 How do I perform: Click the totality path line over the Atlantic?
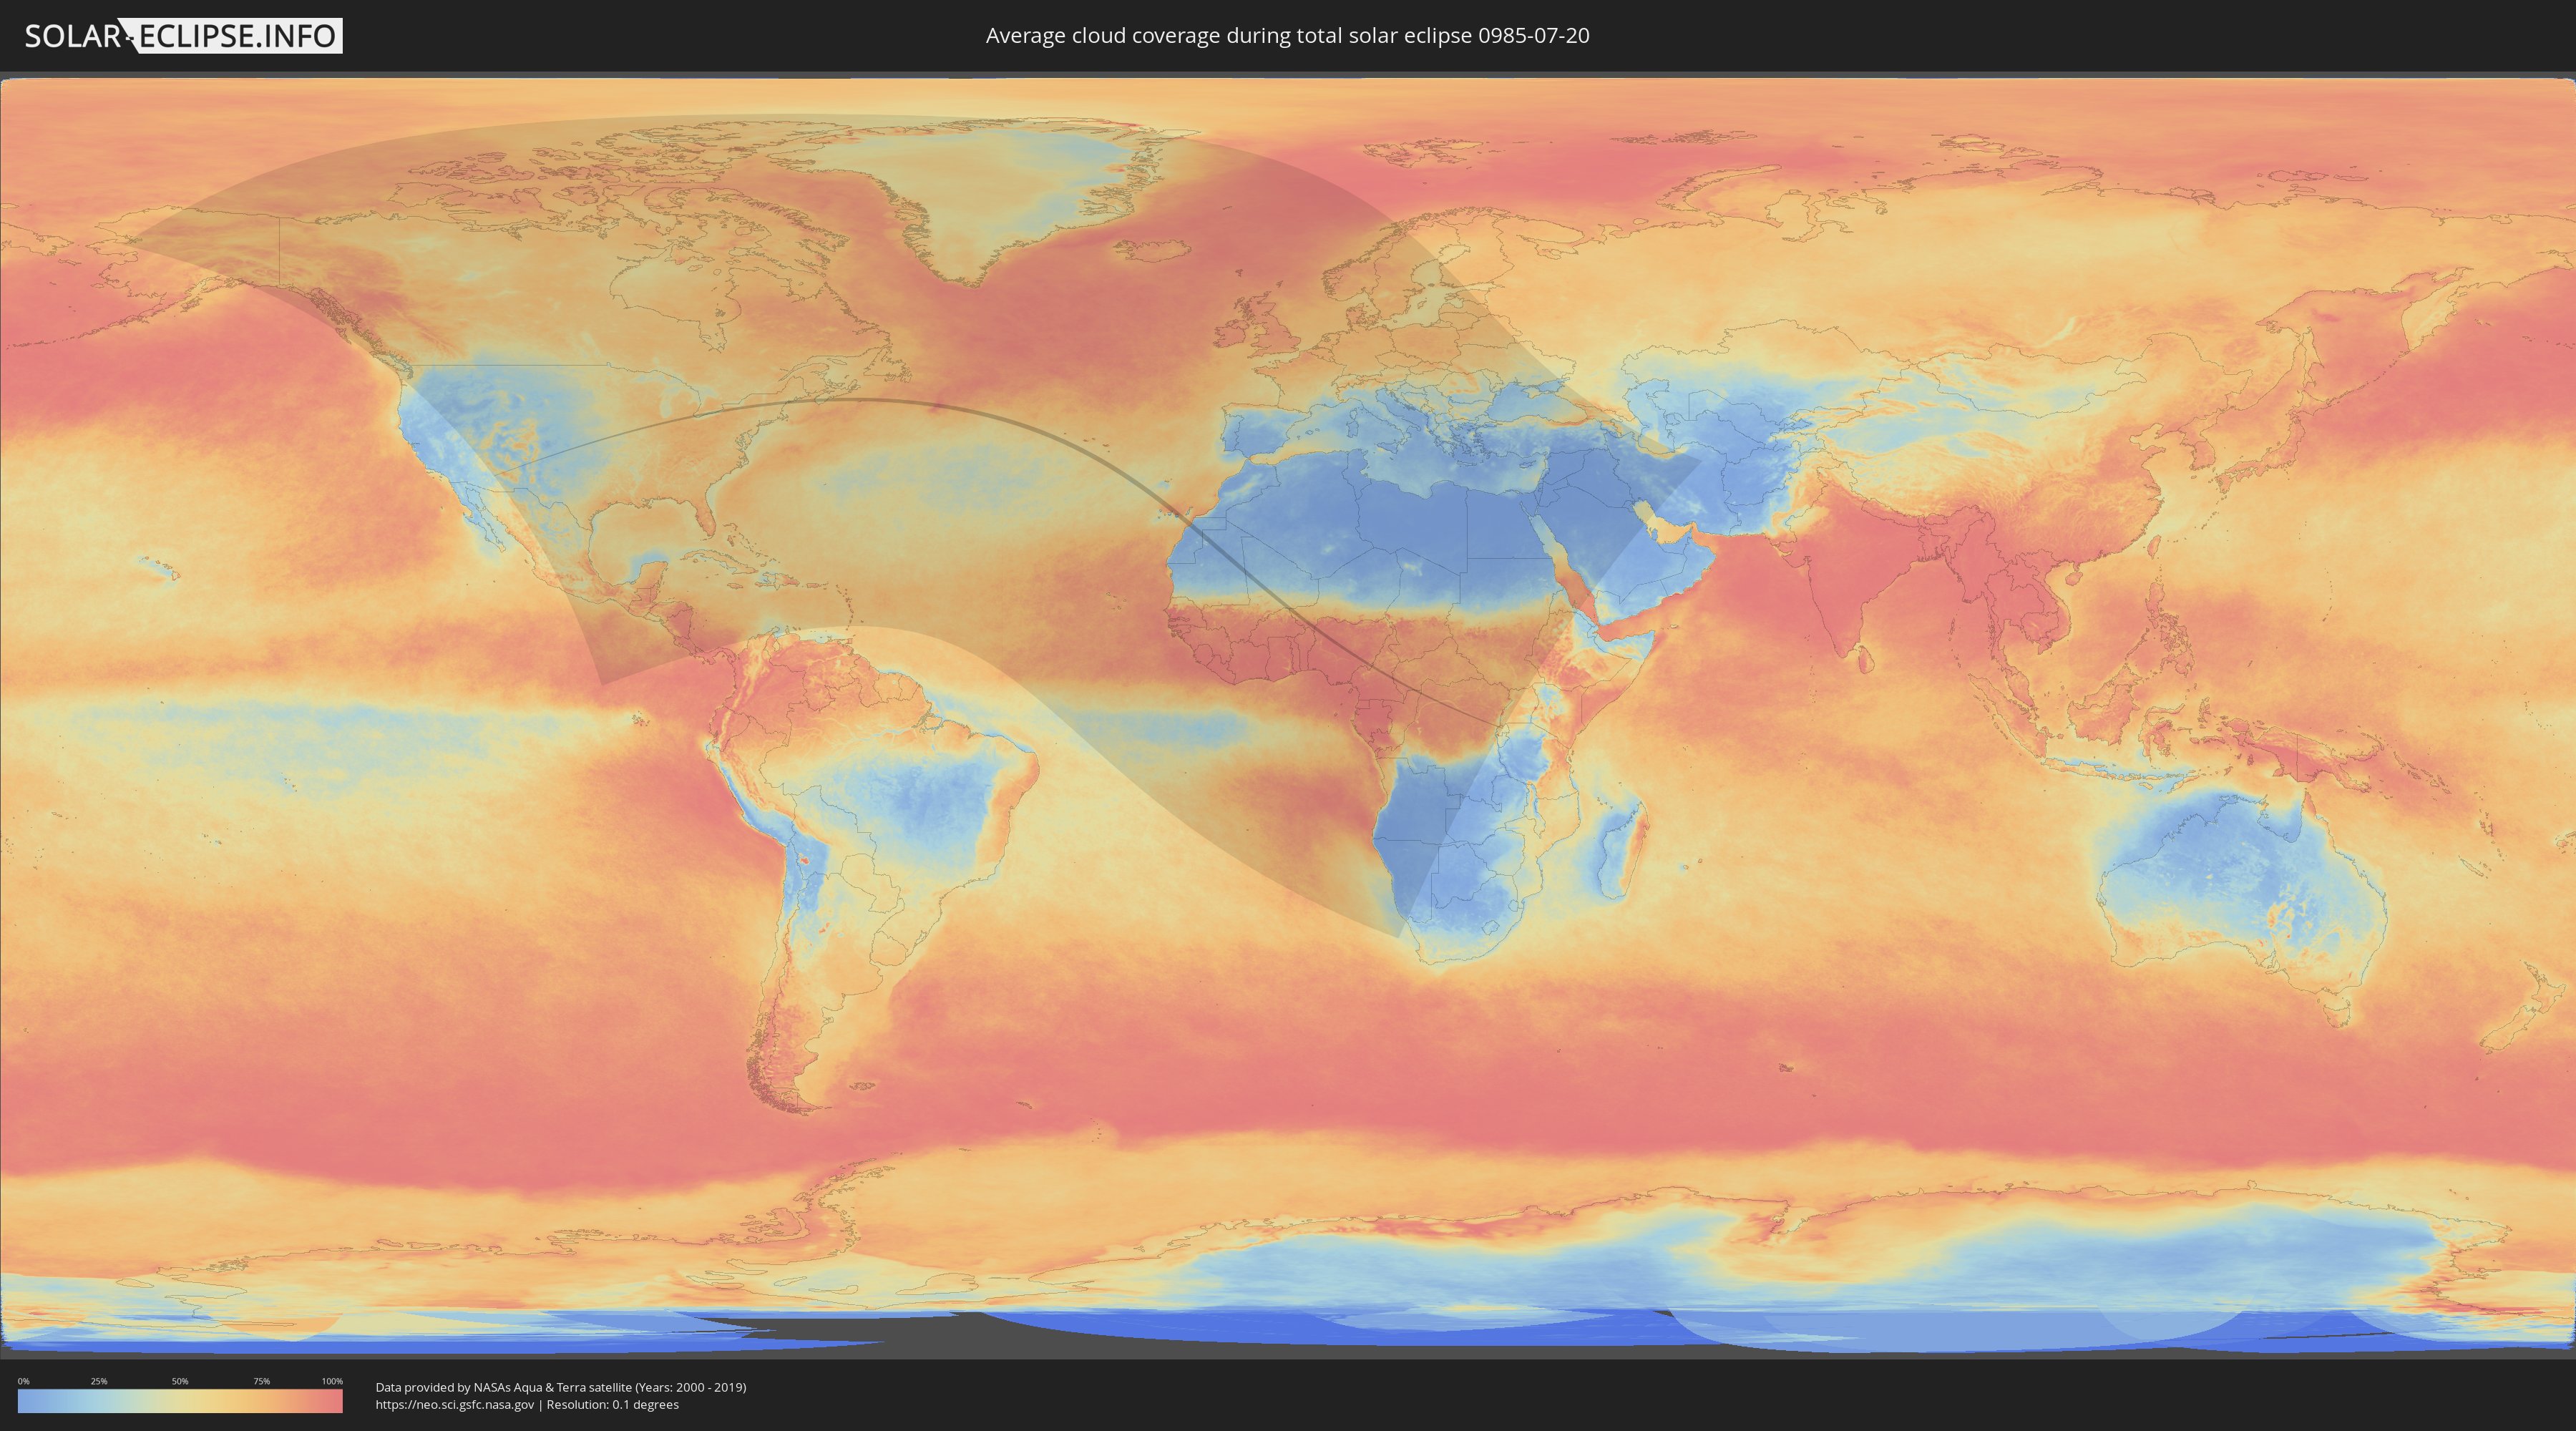point(1000,418)
